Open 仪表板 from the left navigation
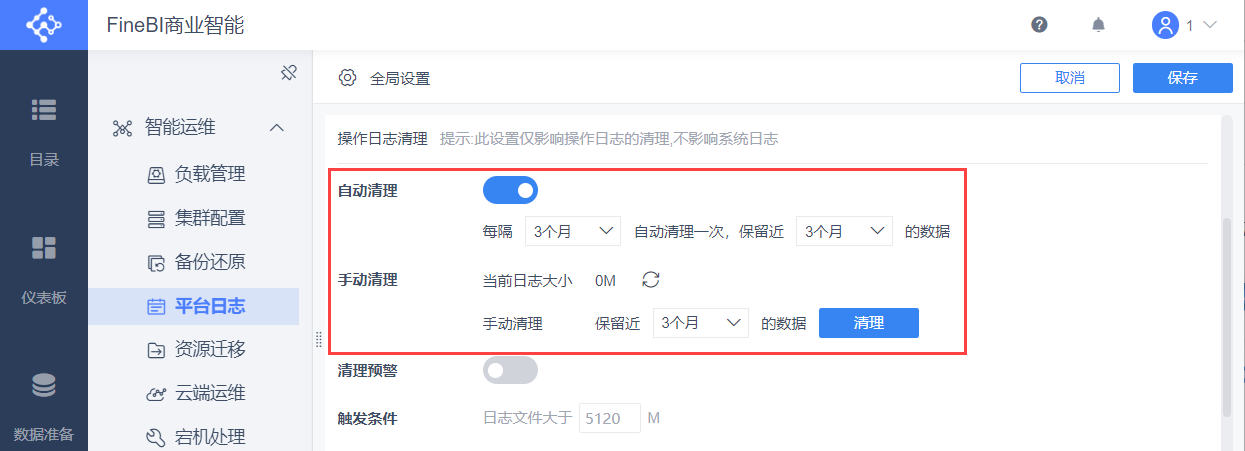Image resolution: width=1245 pixels, height=451 pixels. click(43, 268)
